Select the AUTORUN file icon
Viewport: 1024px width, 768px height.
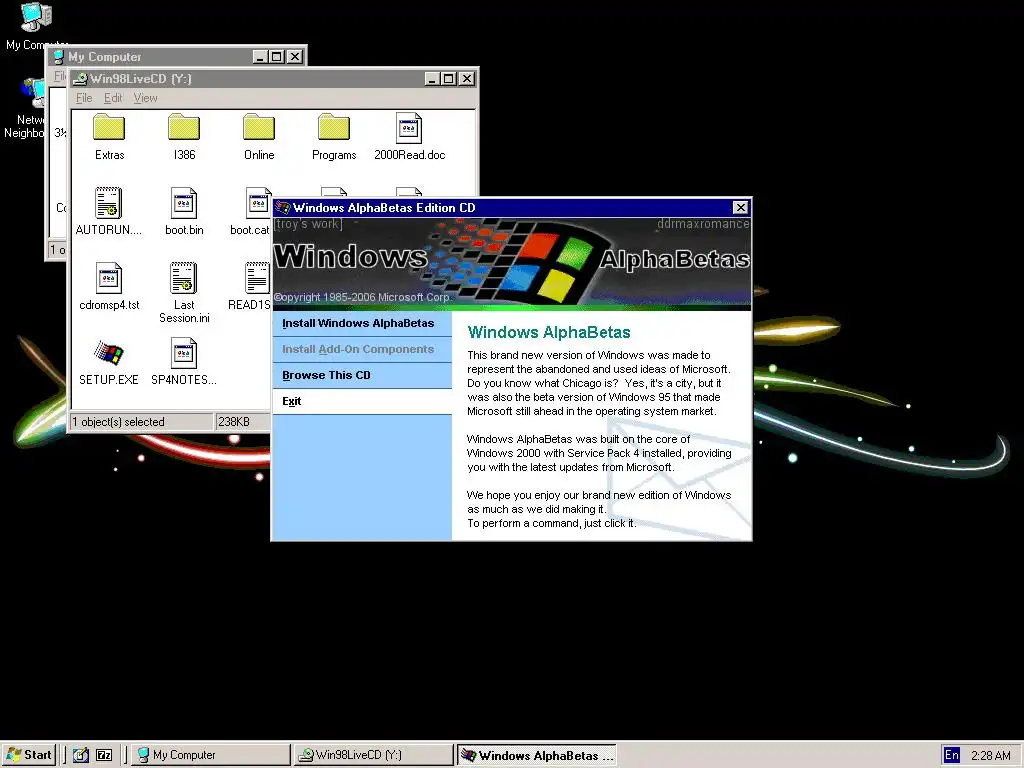click(108, 203)
